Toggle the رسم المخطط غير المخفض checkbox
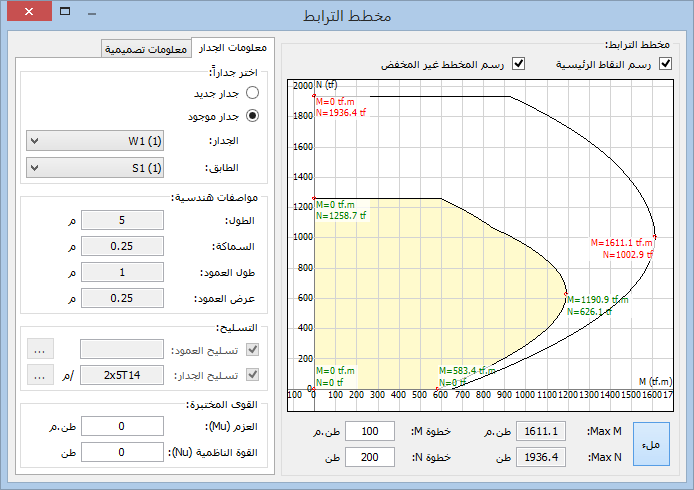The image size is (694, 490). [x=518, y=64]
